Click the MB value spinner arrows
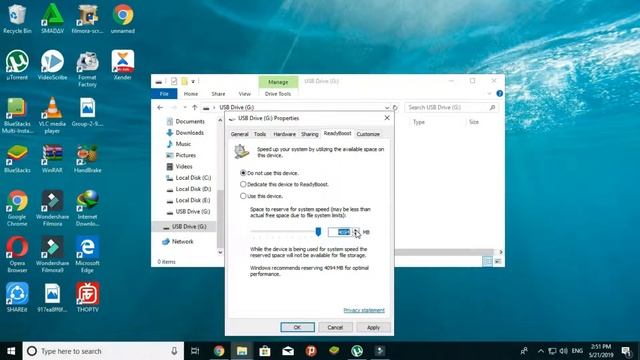 point(356,232)
